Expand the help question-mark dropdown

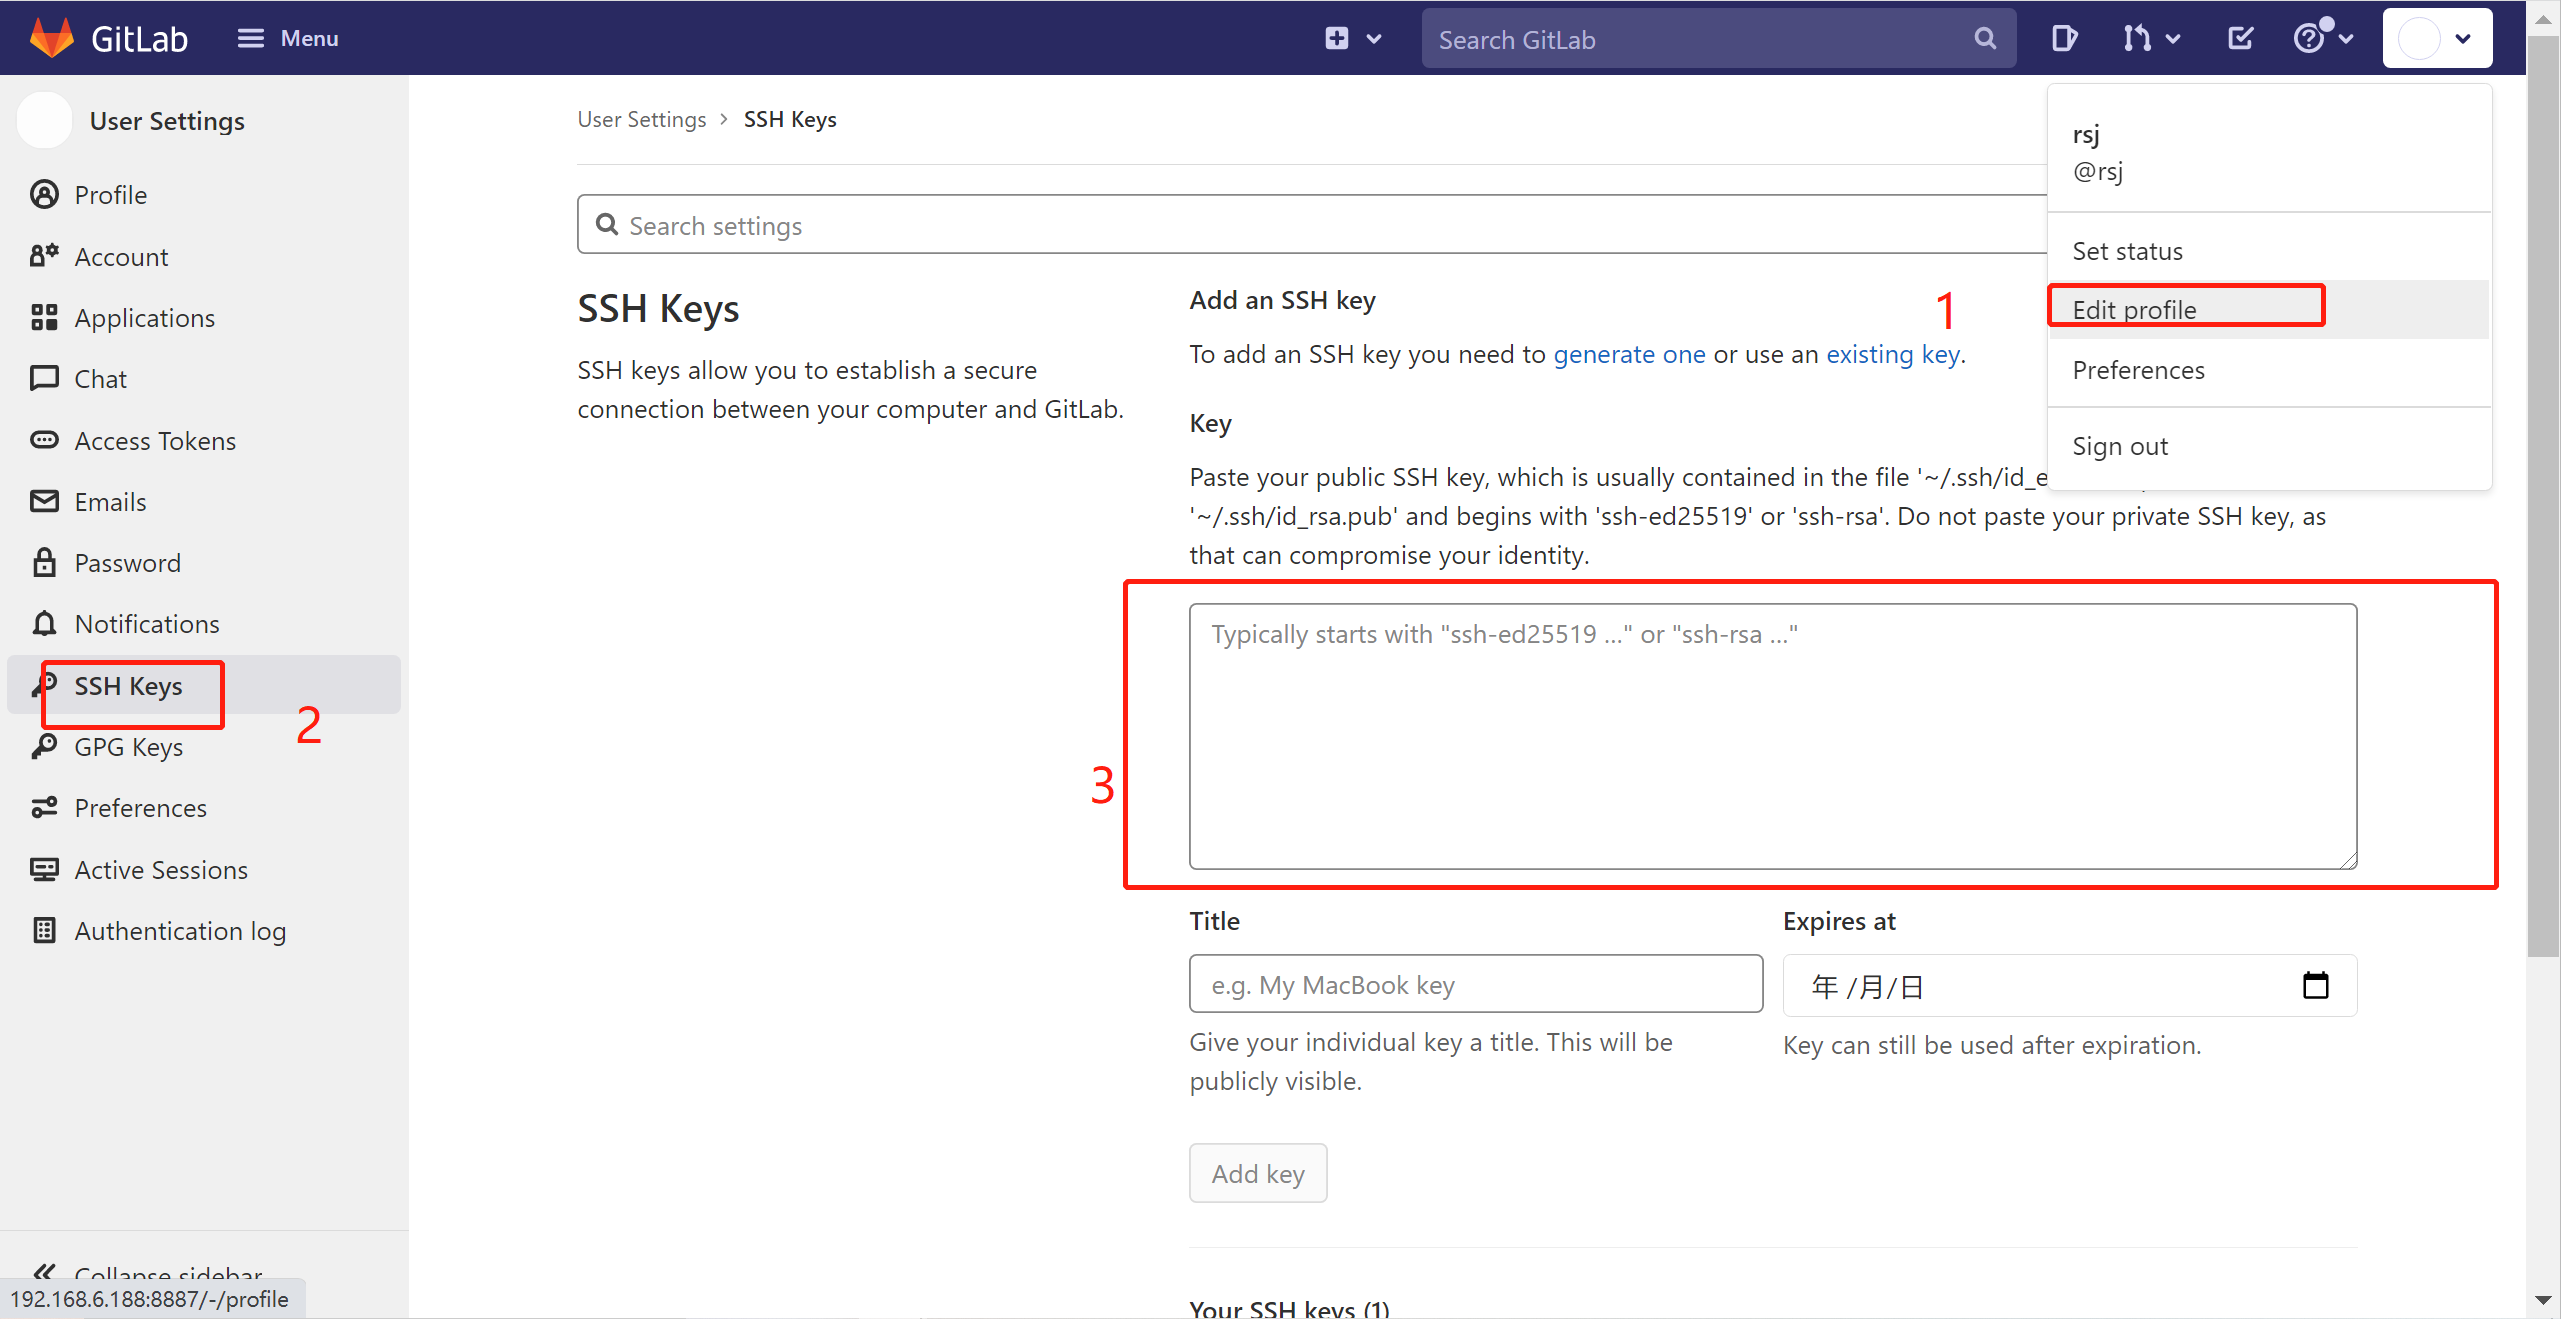(2322, 39)
